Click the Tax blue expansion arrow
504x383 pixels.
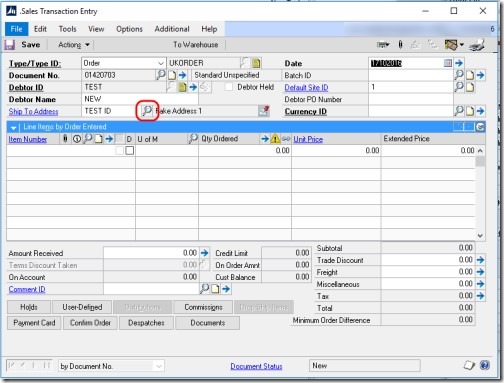(480, 296)
